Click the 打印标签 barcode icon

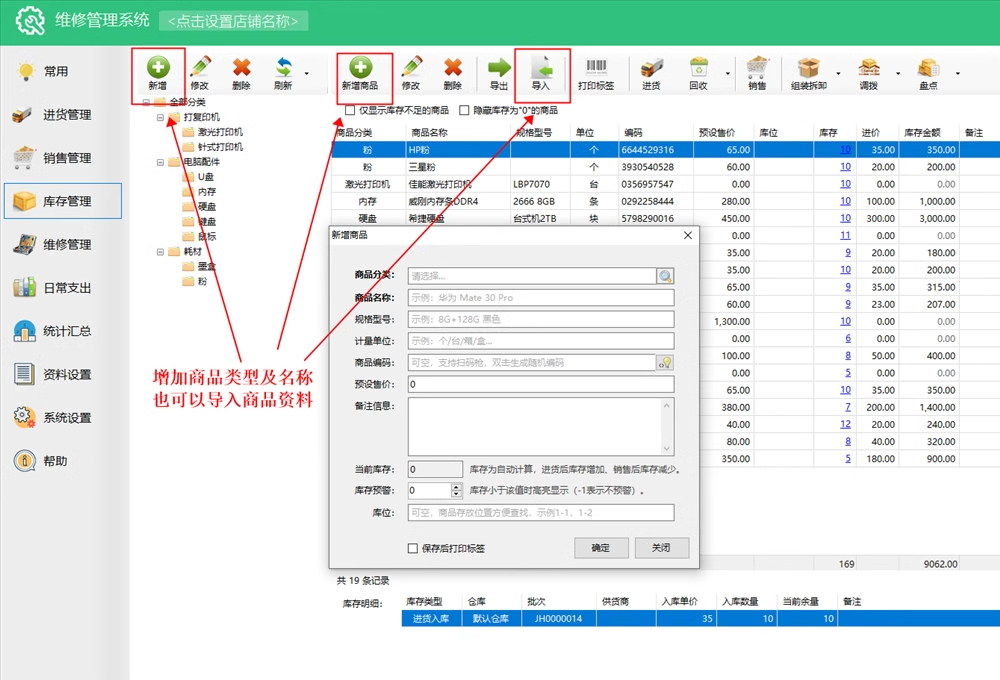596,66
